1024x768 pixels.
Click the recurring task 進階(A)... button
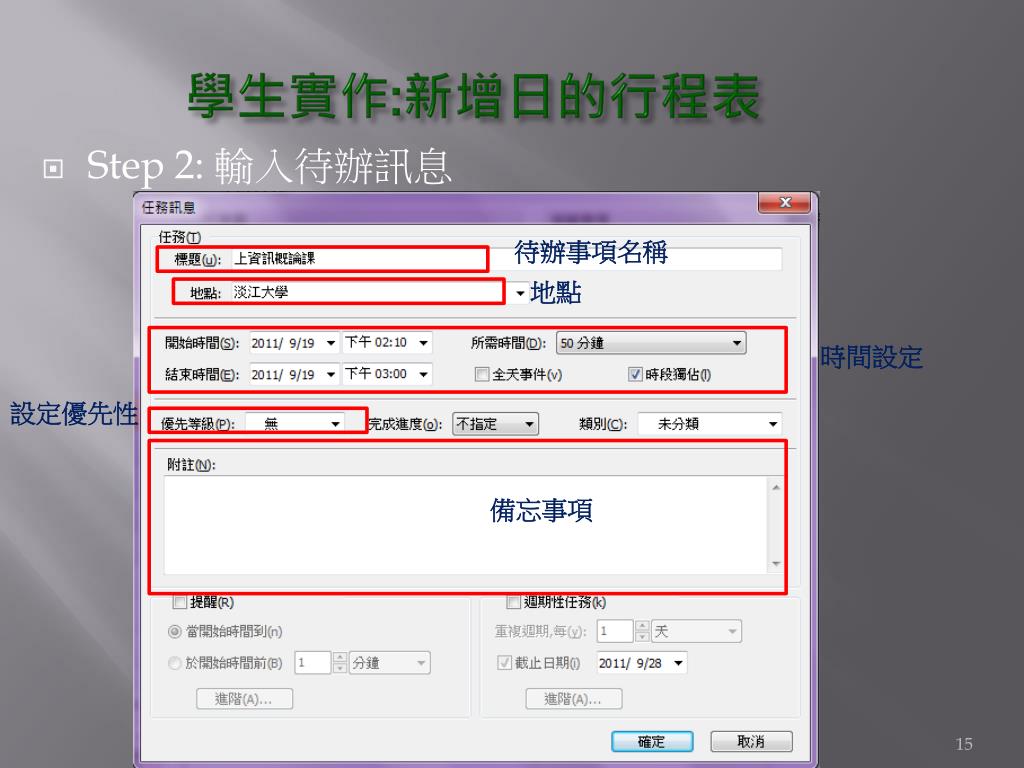click(x=573, y=699)
